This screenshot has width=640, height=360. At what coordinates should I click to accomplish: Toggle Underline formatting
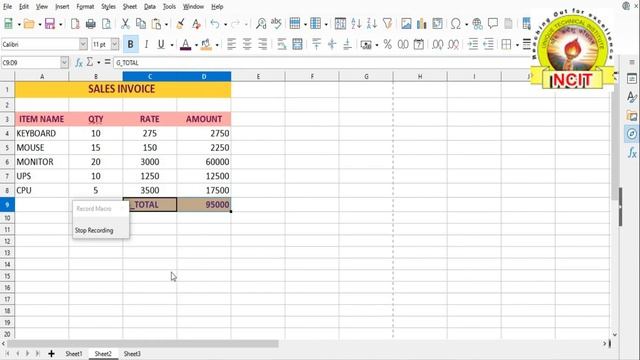tap(161, 44)
